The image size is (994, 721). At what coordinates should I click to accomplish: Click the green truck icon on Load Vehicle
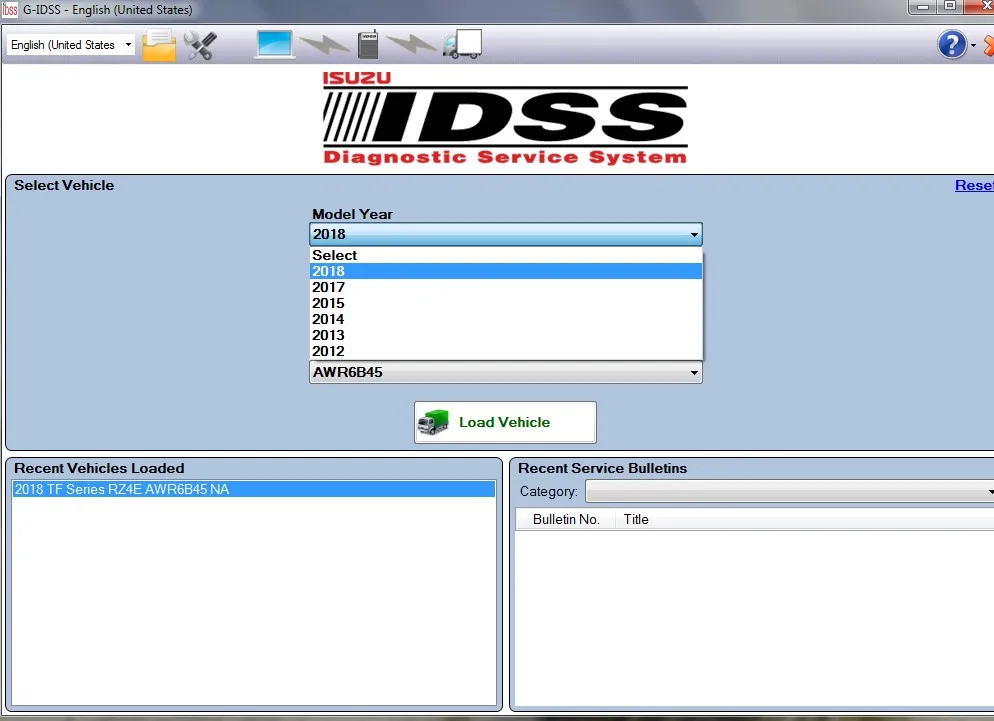click(x=434, y=422)
